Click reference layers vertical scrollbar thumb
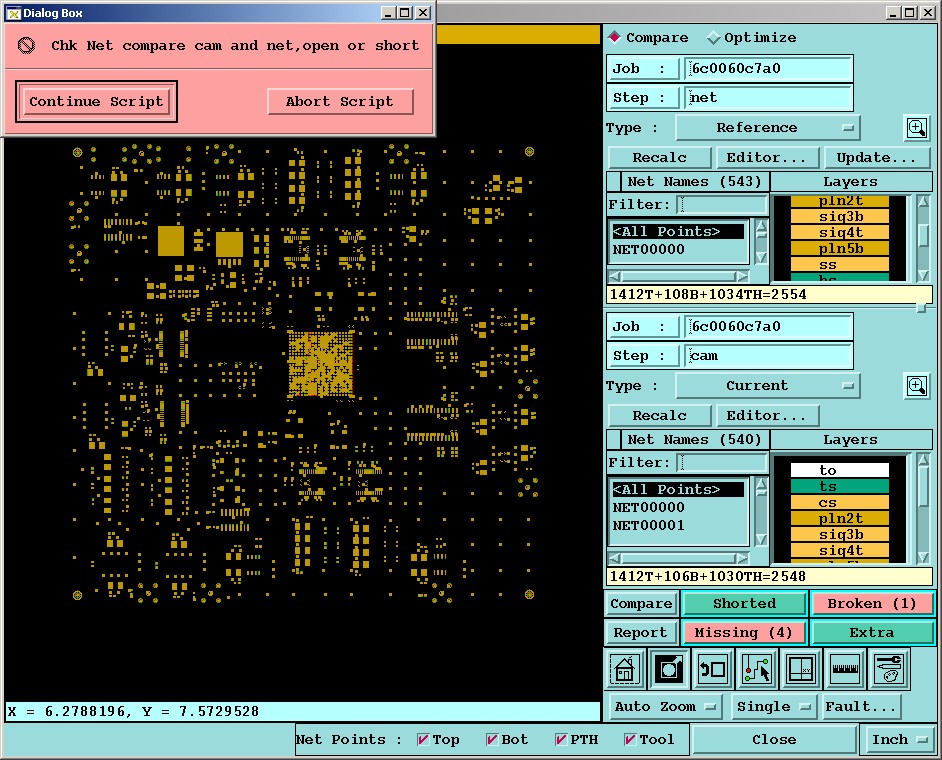Image resolution: width=942 pixels, height=760 pixels. click(x=923, y=234)
